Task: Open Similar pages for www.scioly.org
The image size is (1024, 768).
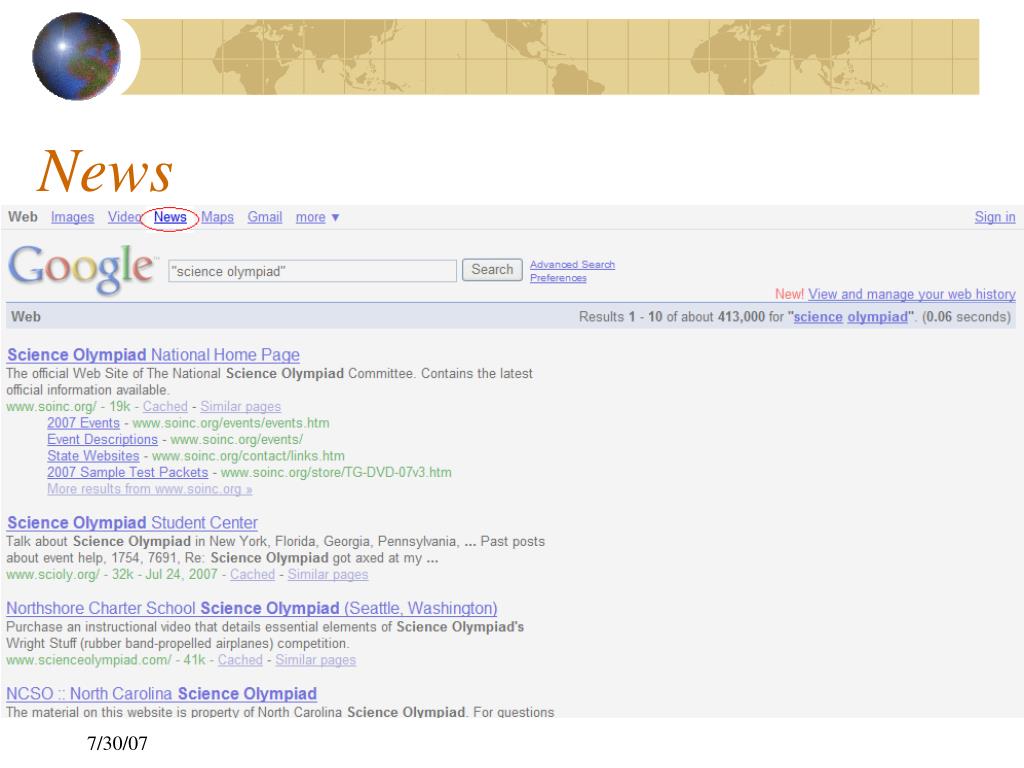Action: (328, 574)
